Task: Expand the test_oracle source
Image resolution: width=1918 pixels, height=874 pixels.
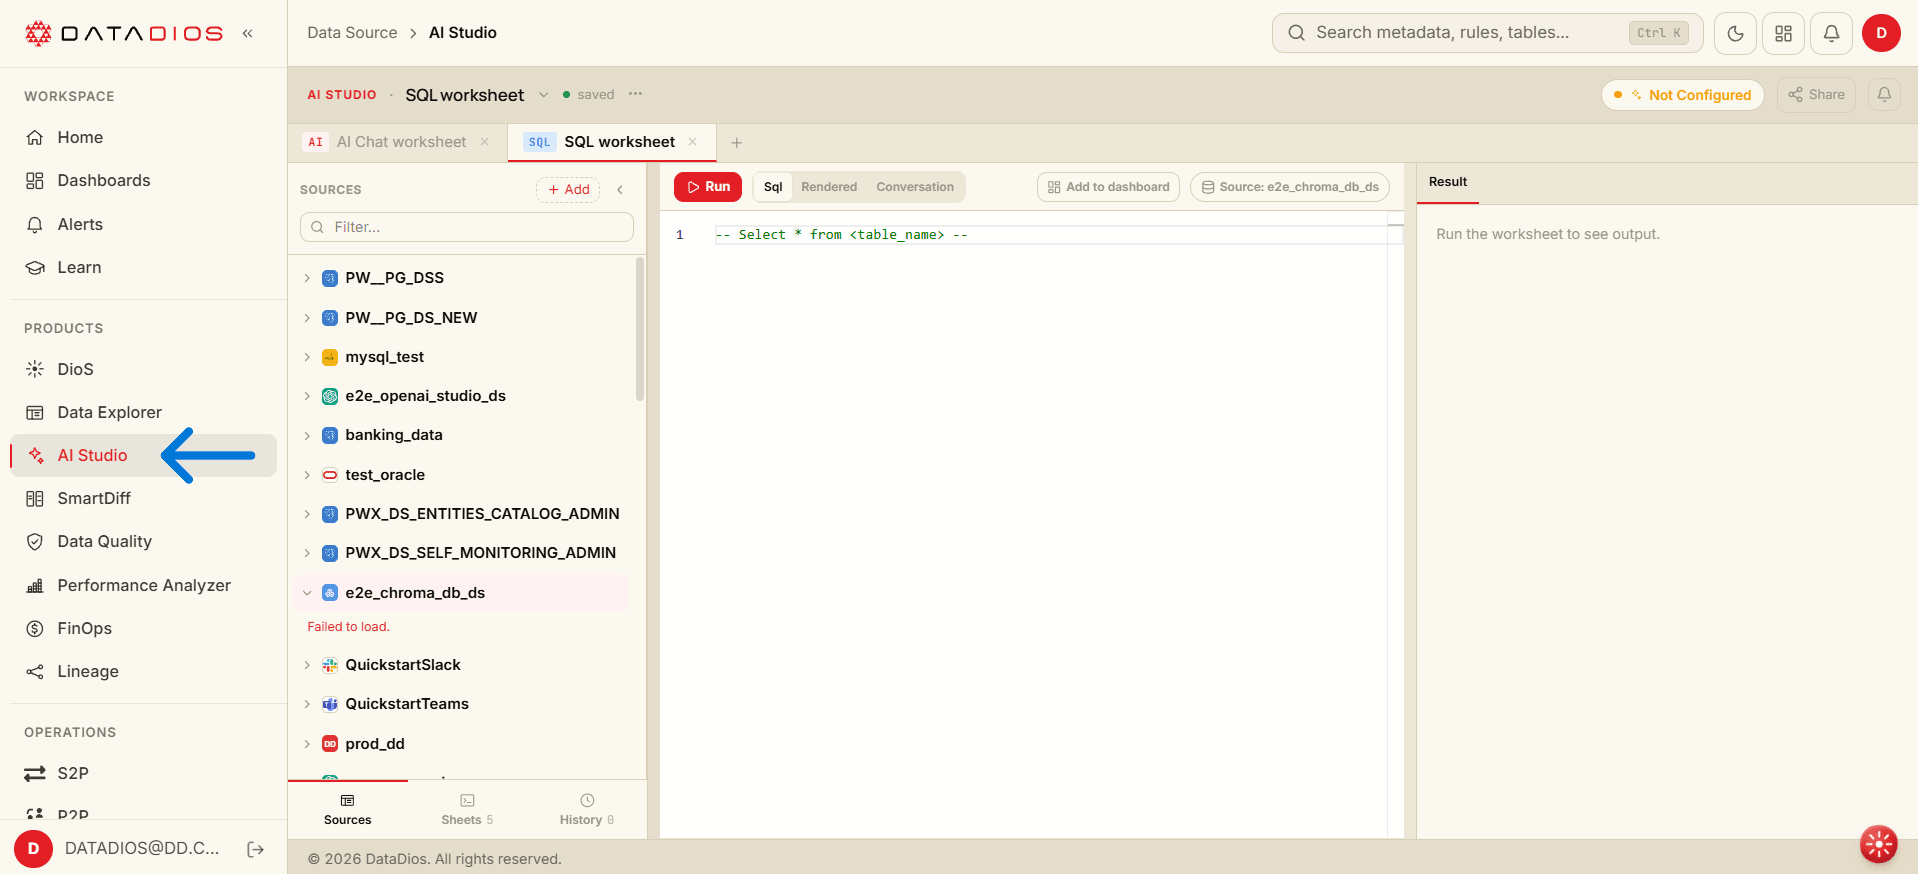Action: click(307, 475)
